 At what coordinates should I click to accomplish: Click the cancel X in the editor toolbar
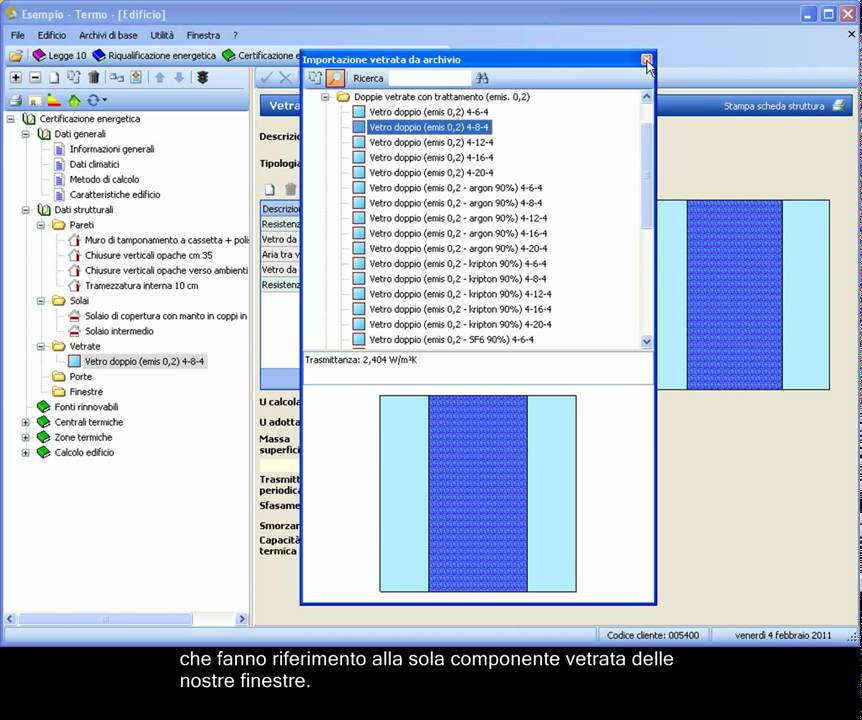(x=285, y=78)
